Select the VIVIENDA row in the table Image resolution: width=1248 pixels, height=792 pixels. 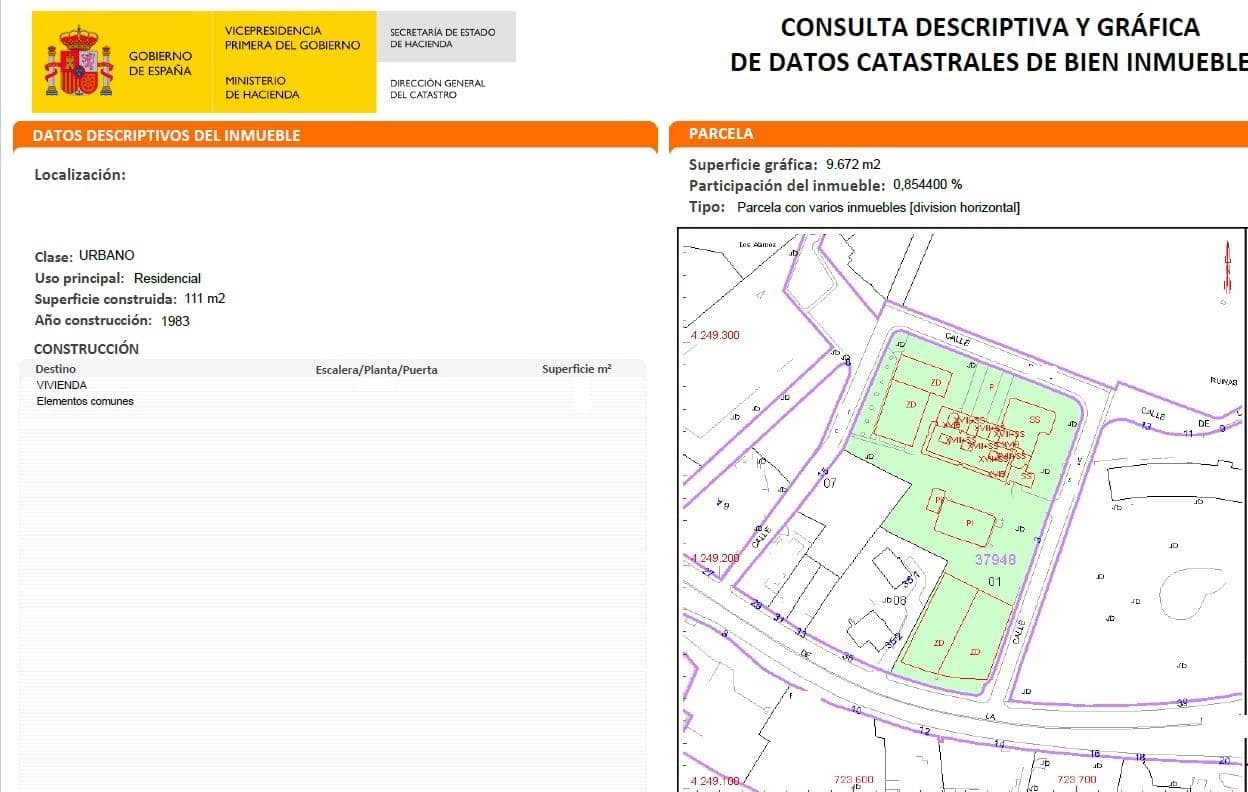[64, 384]
